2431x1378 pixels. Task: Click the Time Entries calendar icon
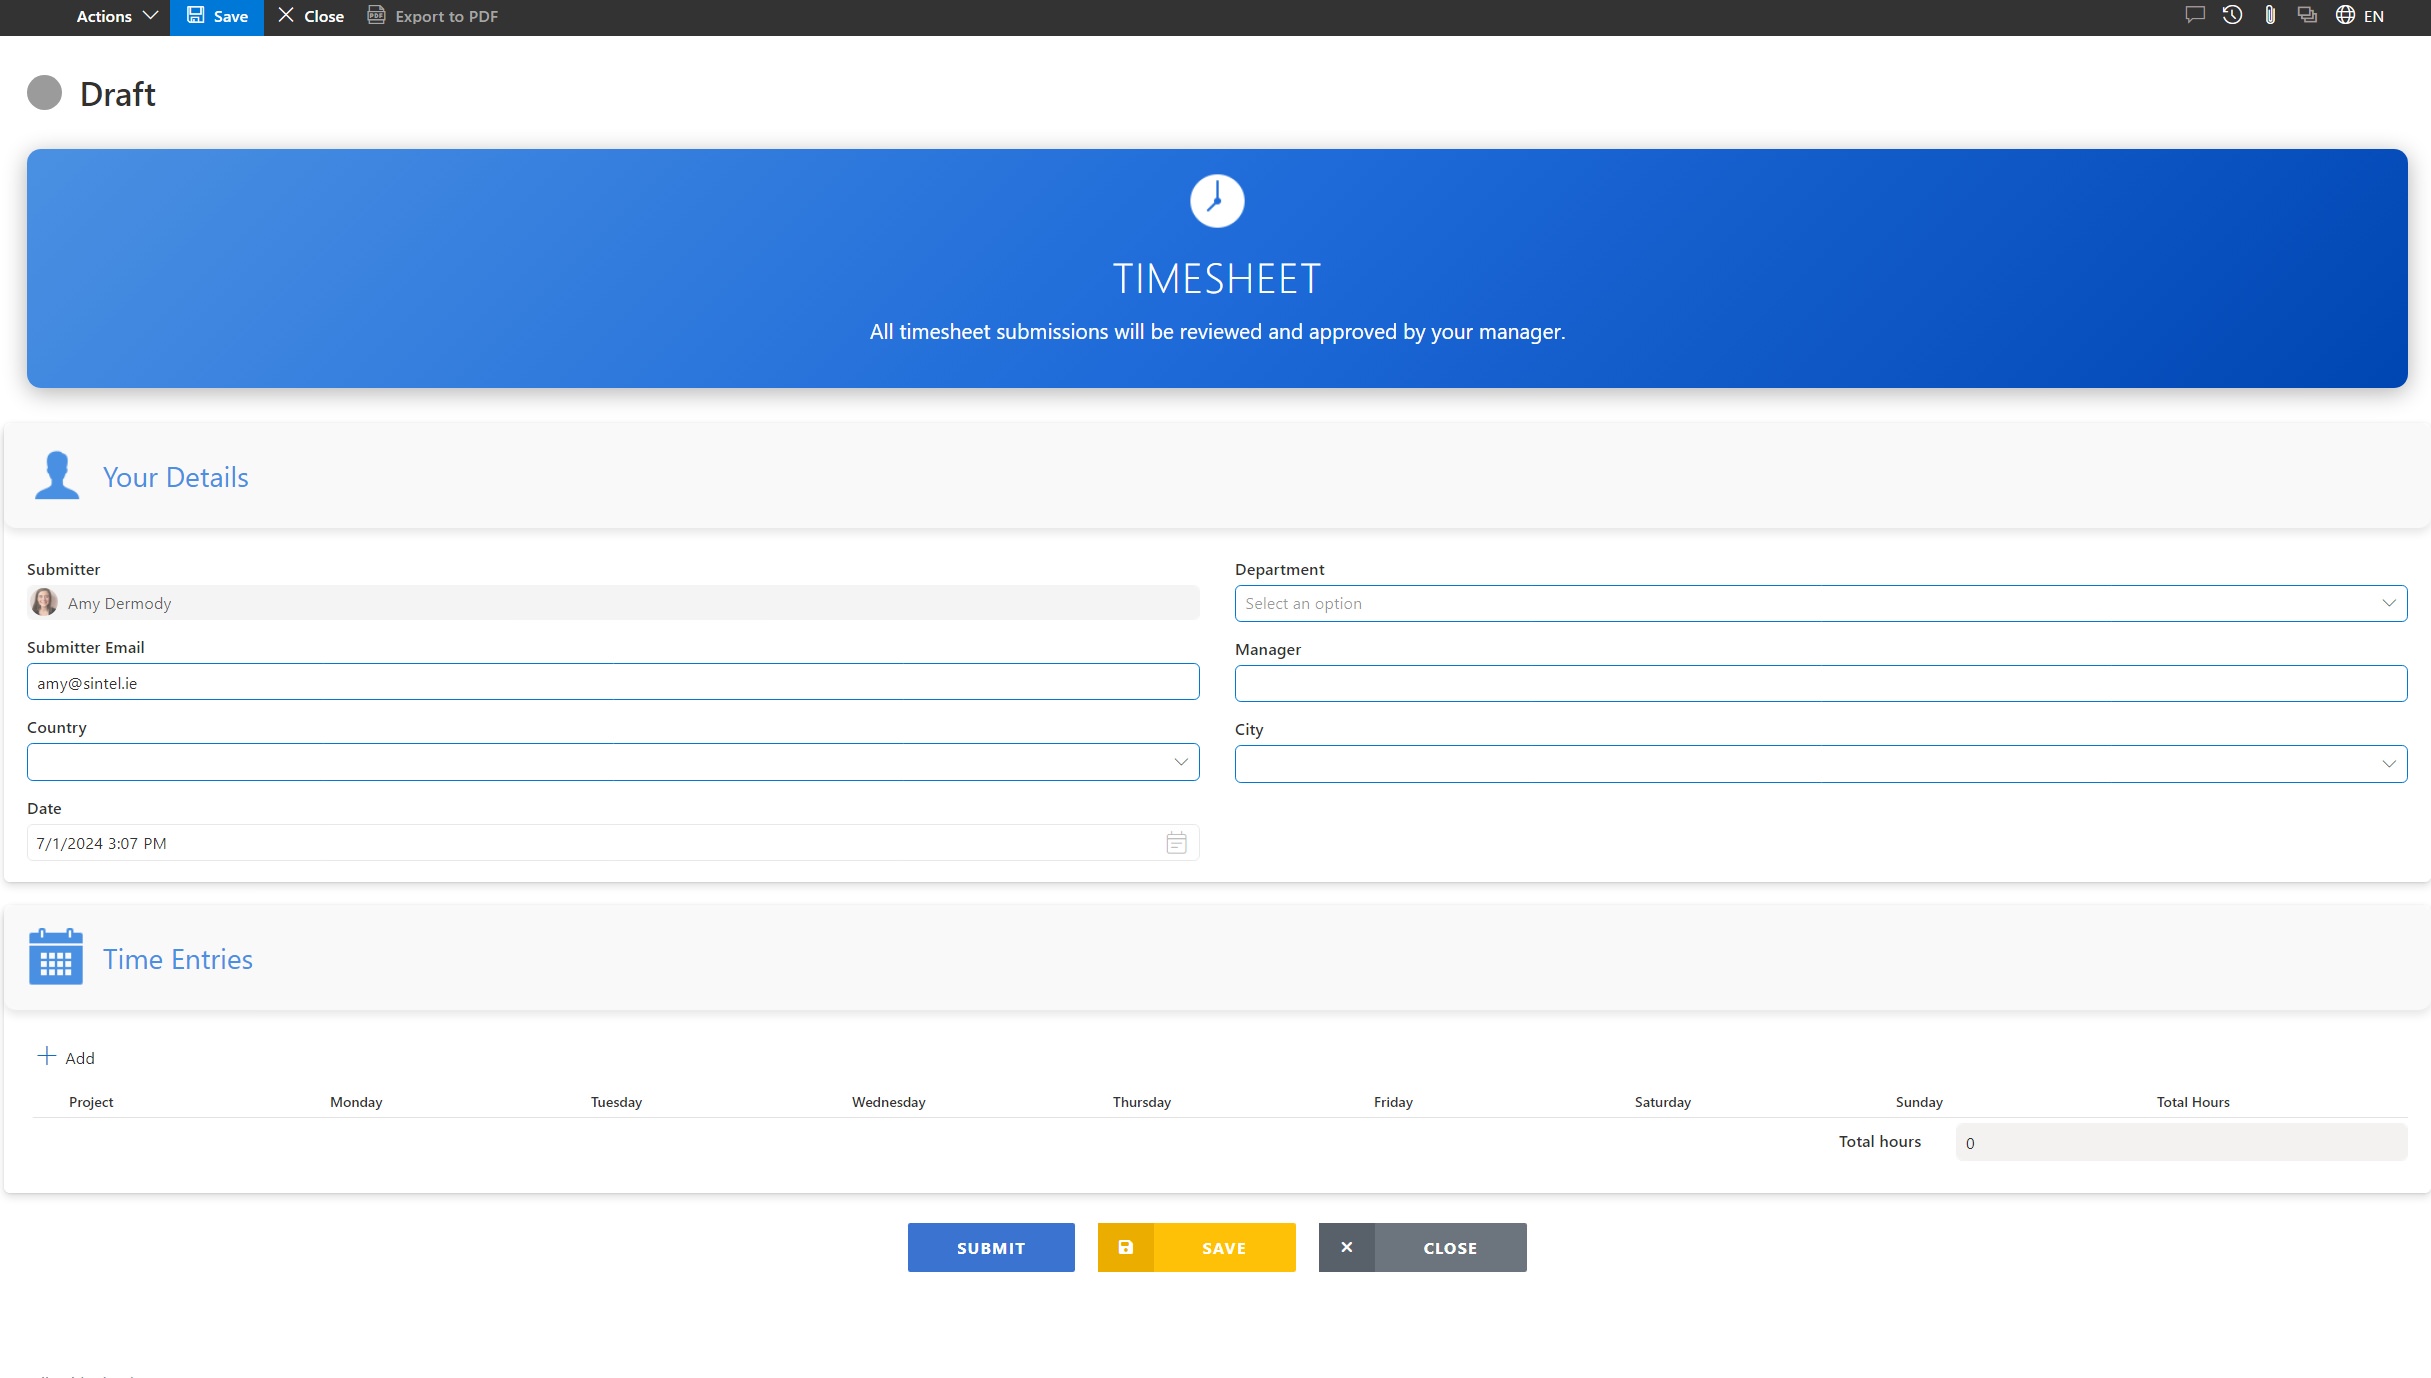55,957
